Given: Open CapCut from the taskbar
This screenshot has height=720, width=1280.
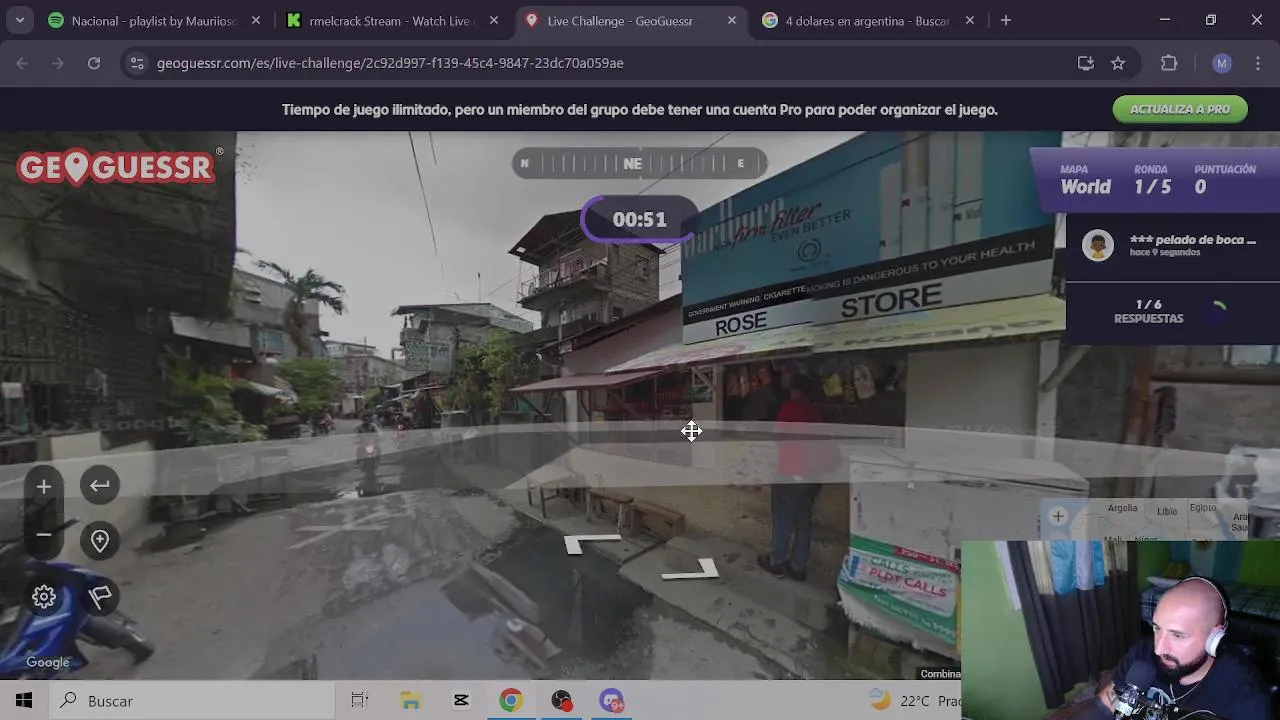Looking at the screenshot, I should [x=461, y=701].
